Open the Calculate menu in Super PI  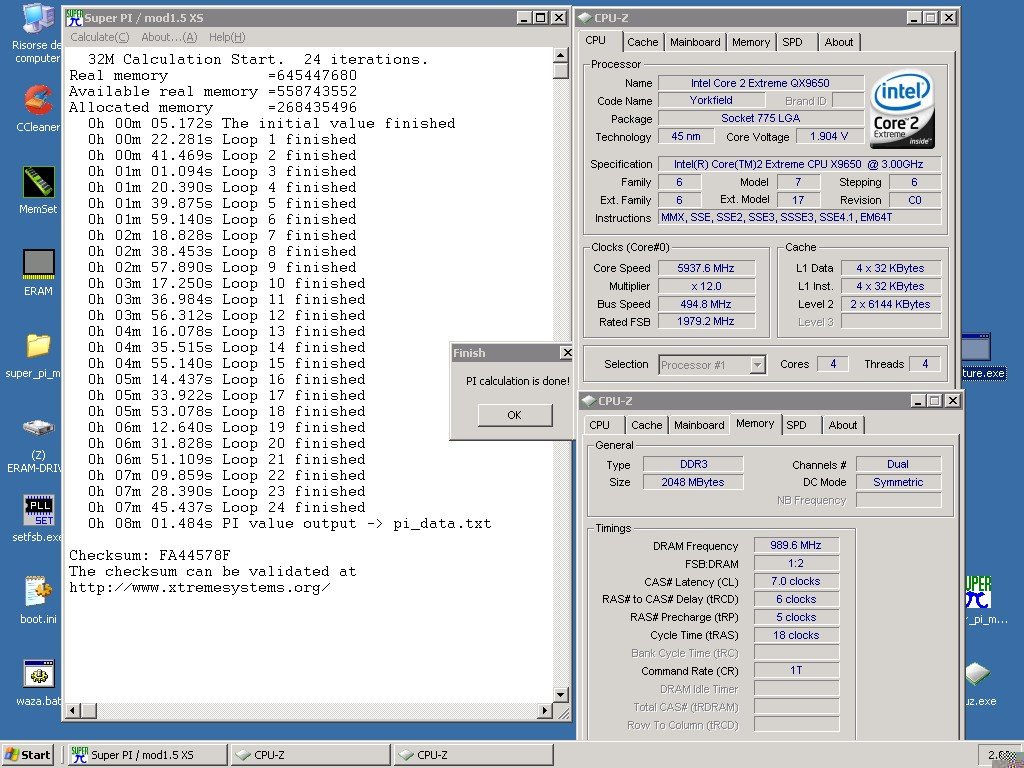coord(100,37)
